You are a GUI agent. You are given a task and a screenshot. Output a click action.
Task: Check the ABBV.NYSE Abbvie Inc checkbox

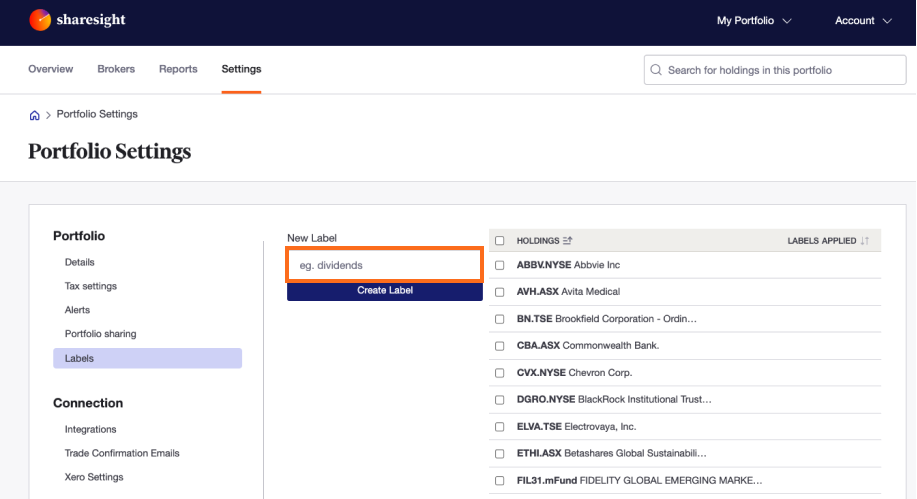coord(499,265)
